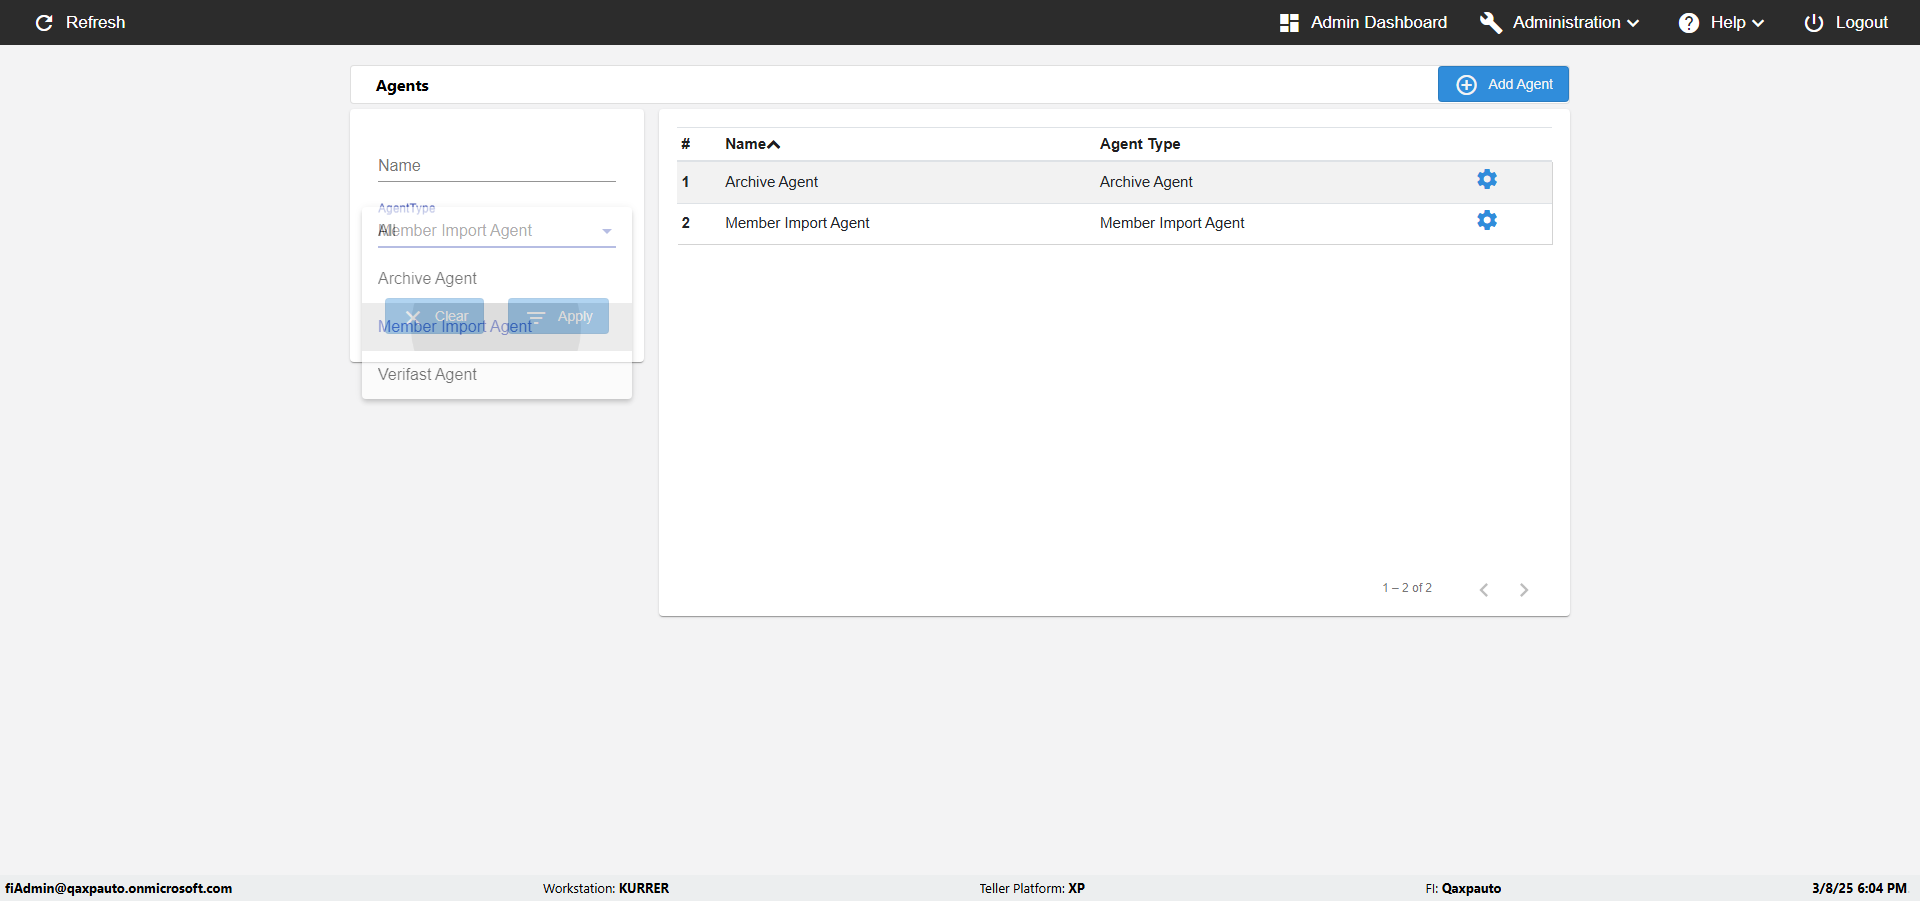Click Member Import Agent in Agent Type column
This screenshot has height=901, width=1920.
point(1172,223)
